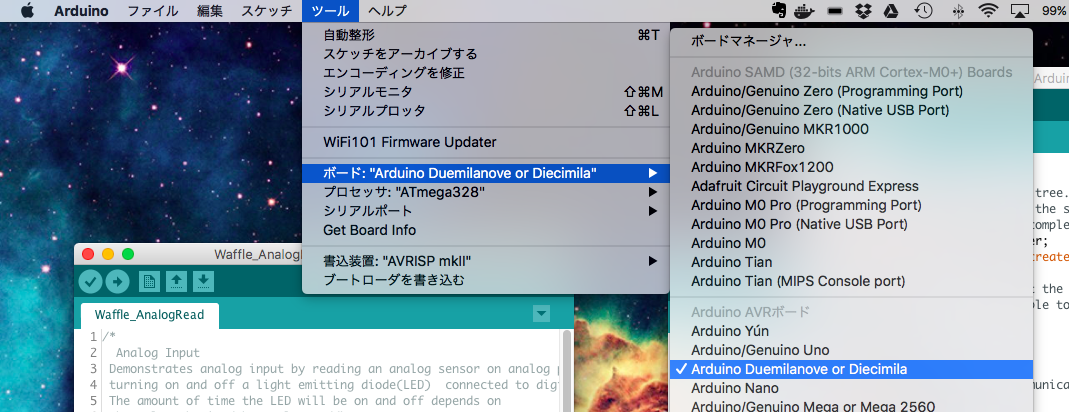This screenshot has width=1069, height=412.
Task: Create a new sketch with the New icon
Action: (x=149, y=280)
